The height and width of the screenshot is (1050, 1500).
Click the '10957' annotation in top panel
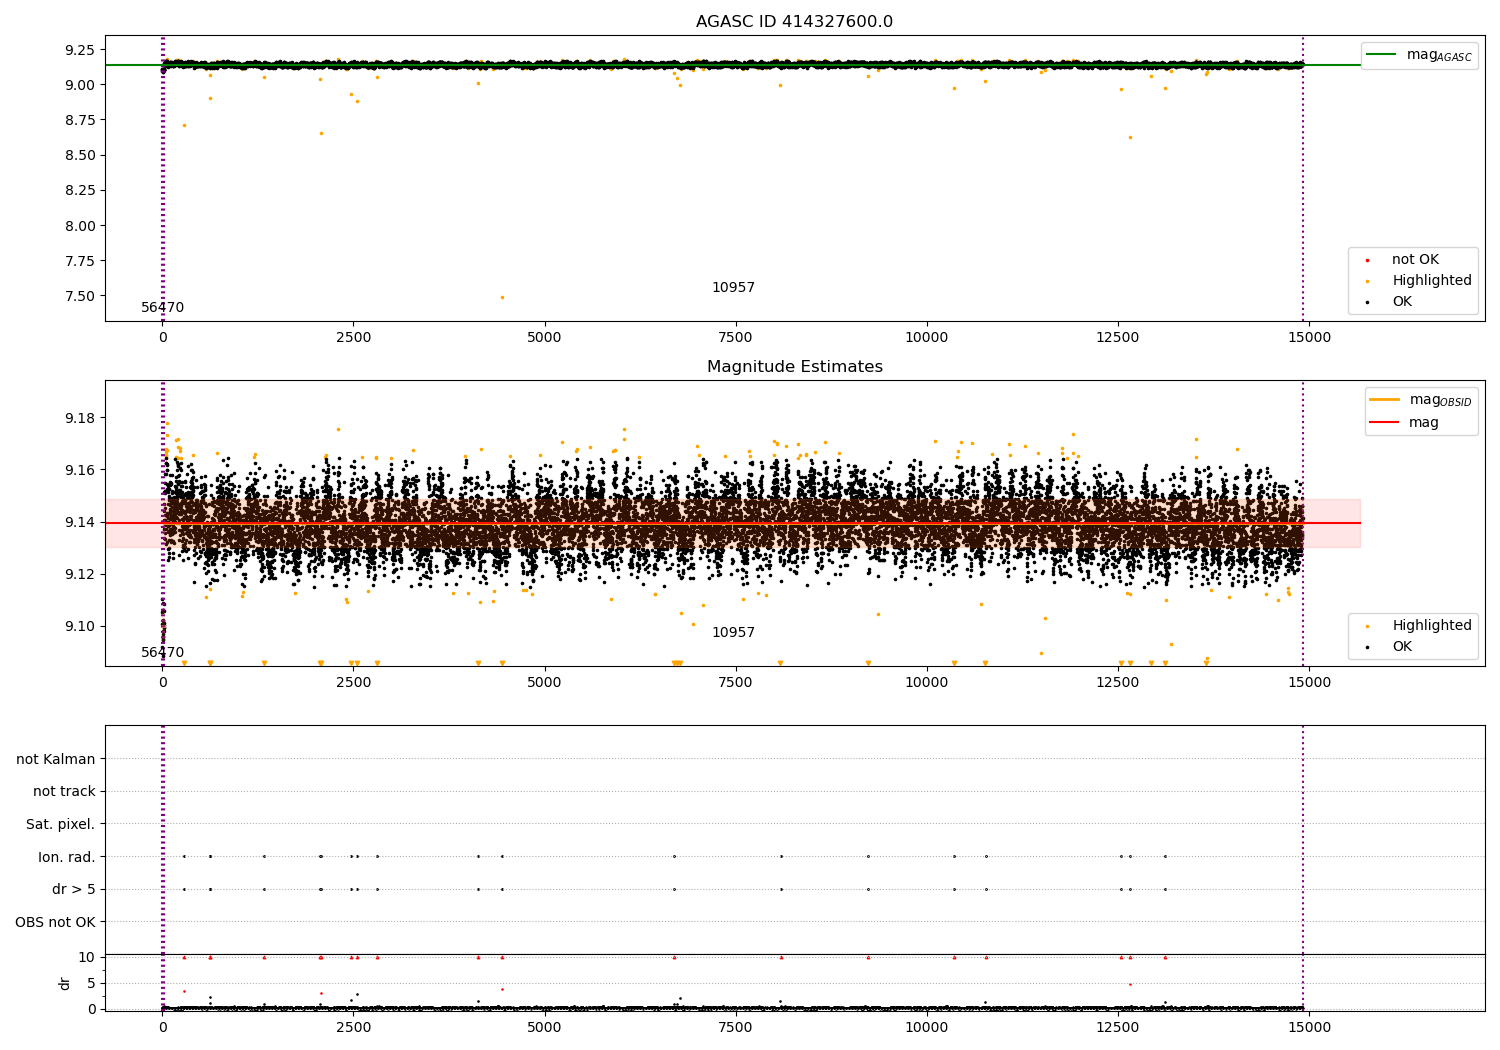click(733, 288)
